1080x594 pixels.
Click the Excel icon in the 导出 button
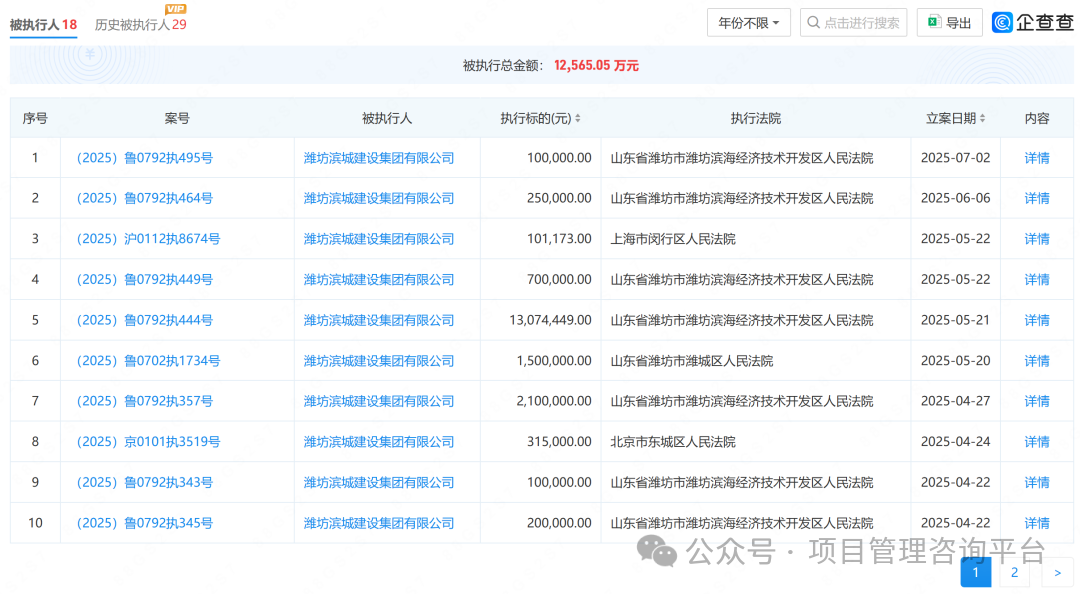point(934,22)
